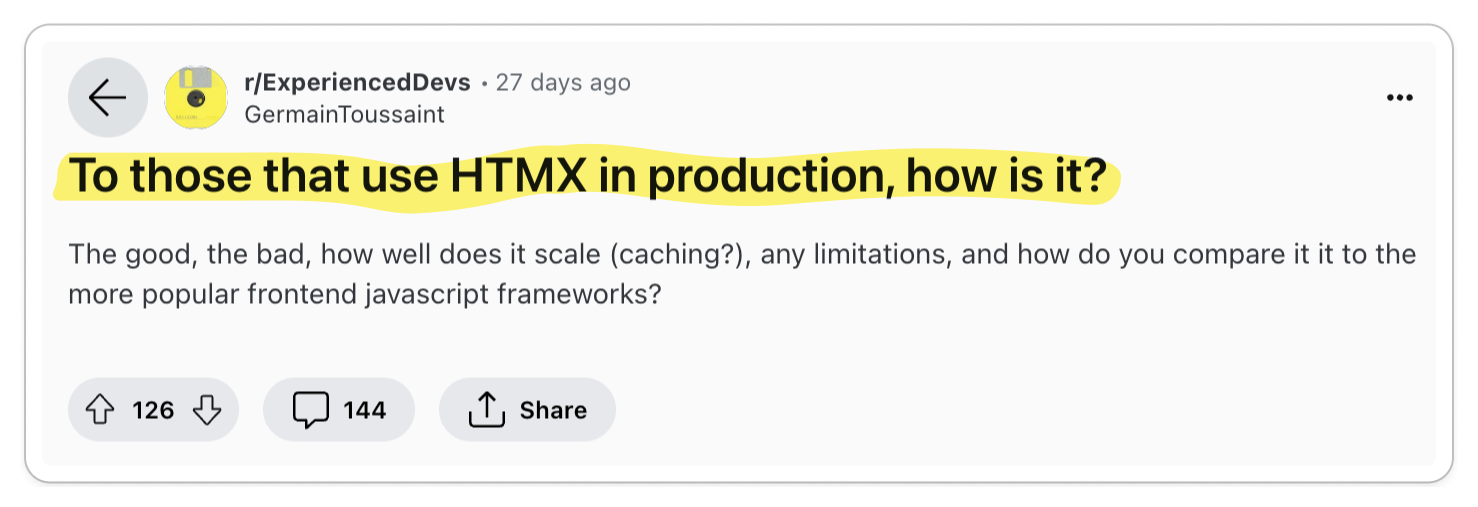The width and height of the screenshot is (1478, 507).
Task: Click the share arrow icon
Action: [486, 409]
